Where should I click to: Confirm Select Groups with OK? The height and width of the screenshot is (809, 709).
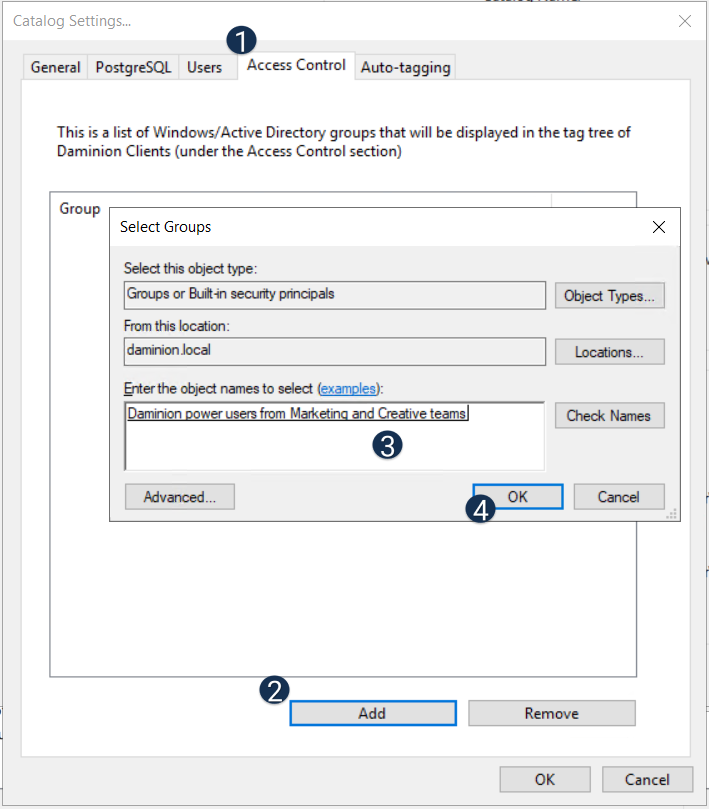pyautogui.click(x=517, y=497)
